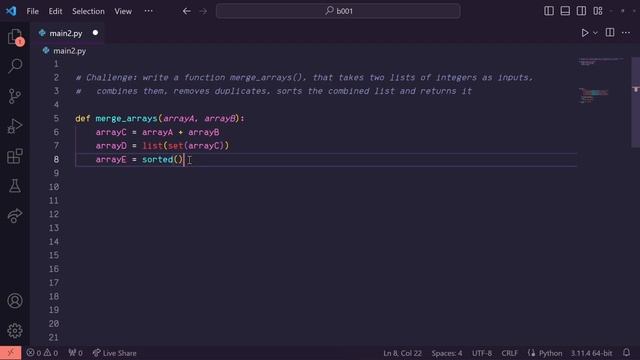The image size is (640, 360).
Task: Expand the overflow menu ellipsis in menu bar
Action: point(149,11)
